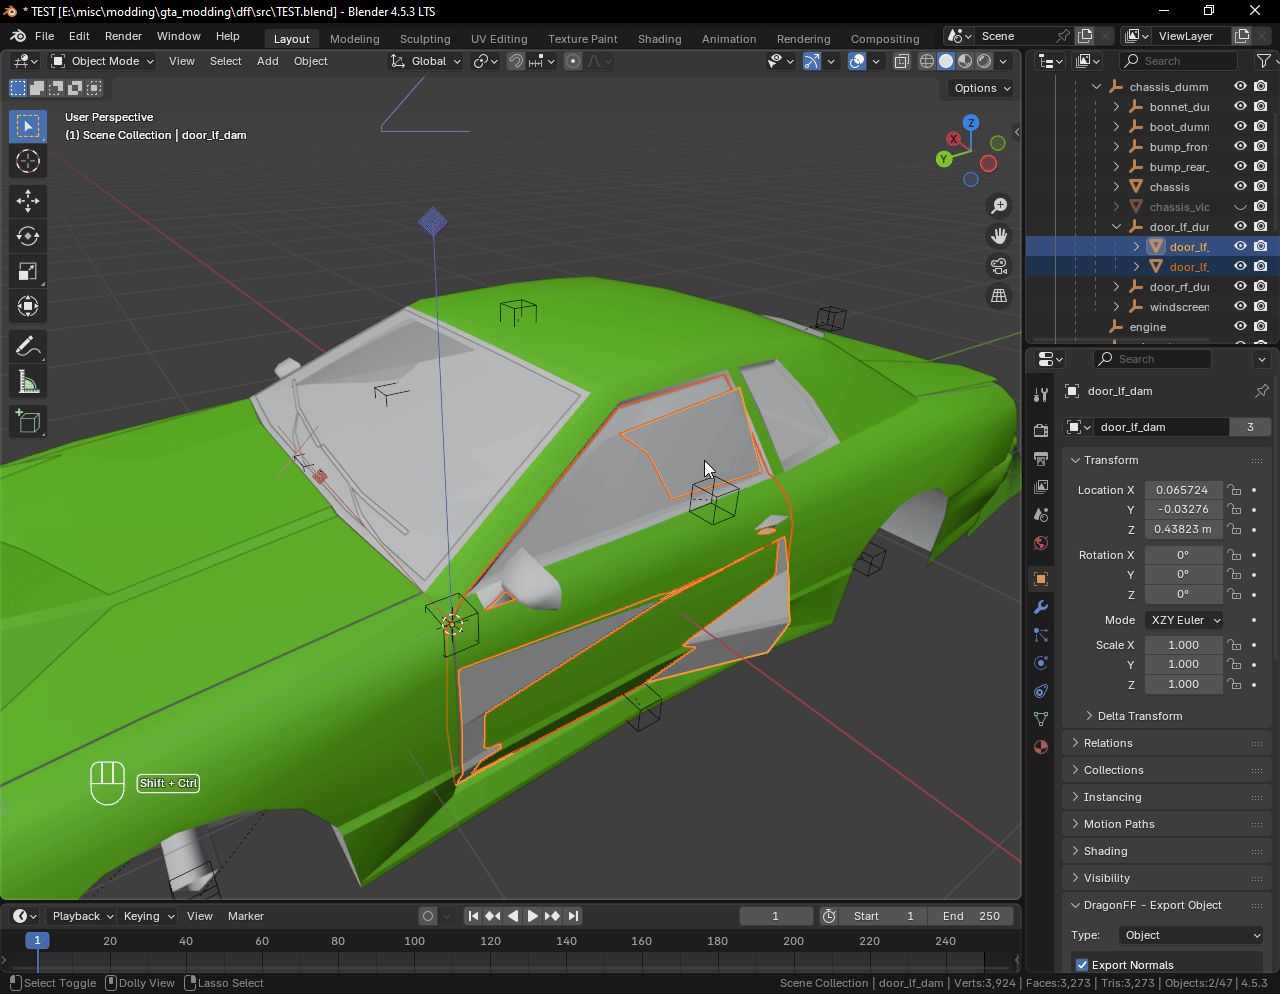Uncheck the Export Normals checkbox
This screenshot has height=994, width=1280.
point(1082,965)
